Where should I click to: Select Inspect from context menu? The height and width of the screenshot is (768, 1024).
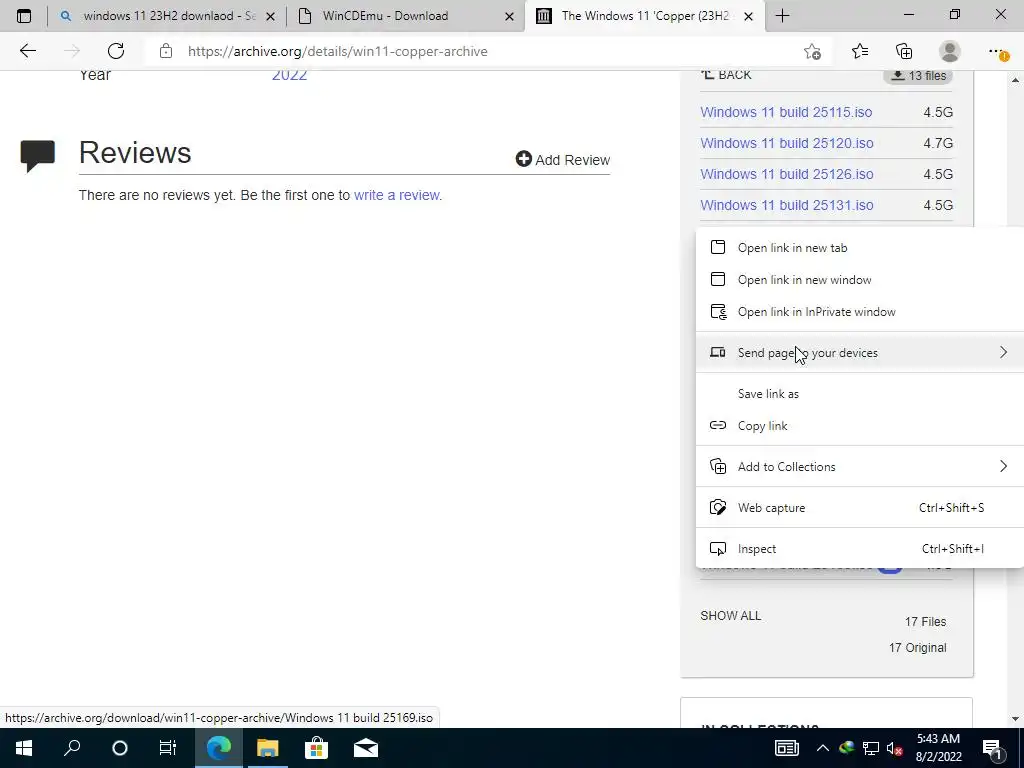(x=859, y=549)
